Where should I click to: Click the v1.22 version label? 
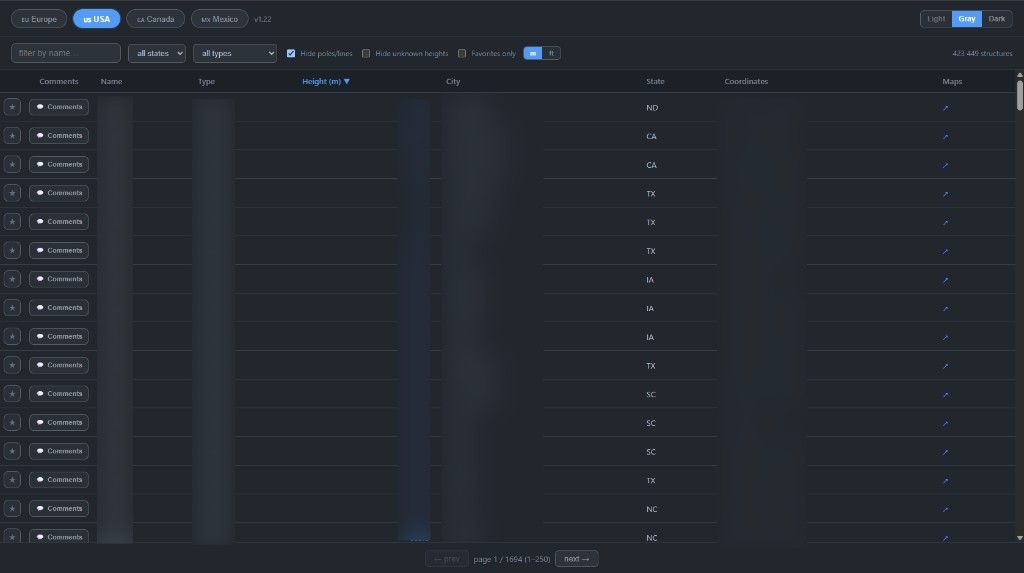[263, 20]
